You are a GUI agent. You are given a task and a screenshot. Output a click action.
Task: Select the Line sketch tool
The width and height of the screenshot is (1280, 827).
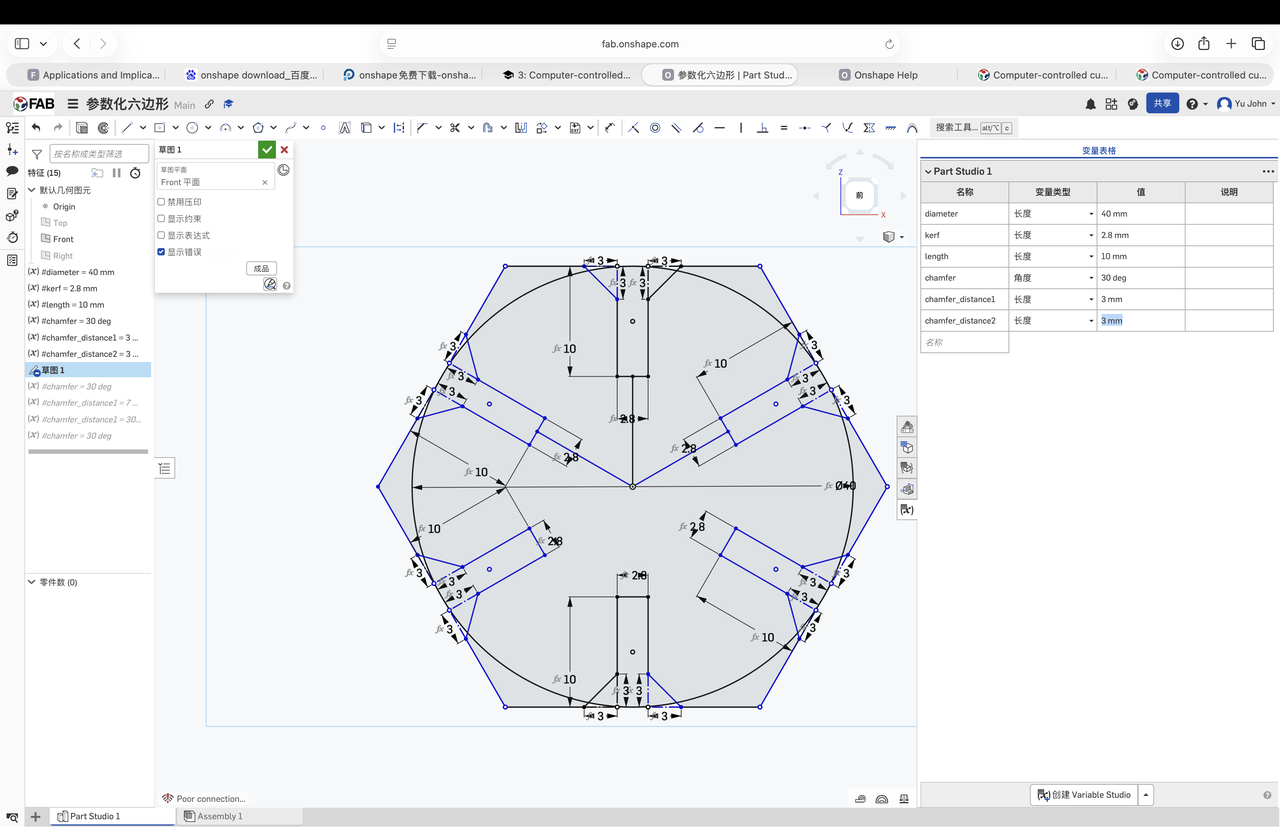pos(127,128)
